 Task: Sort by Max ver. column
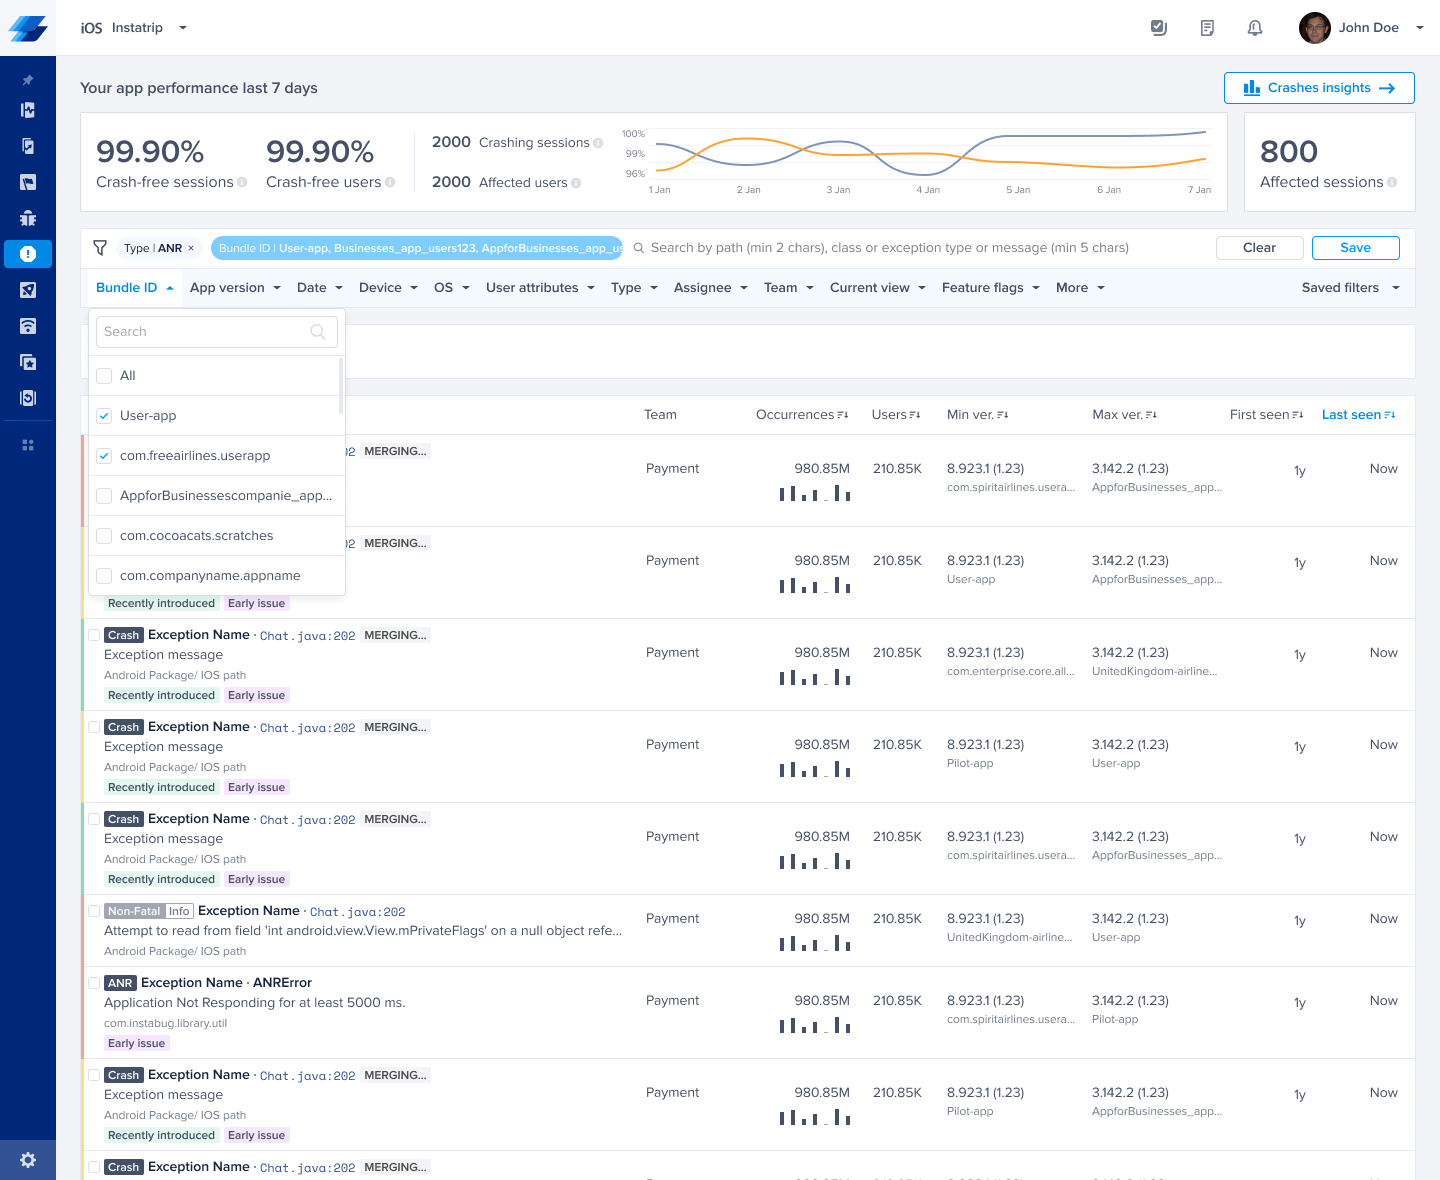(1151, 415)
